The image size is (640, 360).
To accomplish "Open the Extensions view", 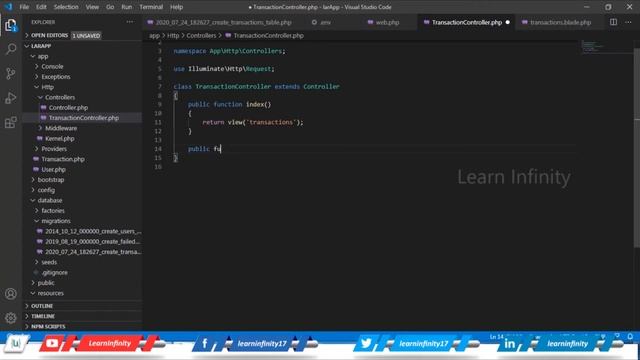I will click(x=11, y=122).
